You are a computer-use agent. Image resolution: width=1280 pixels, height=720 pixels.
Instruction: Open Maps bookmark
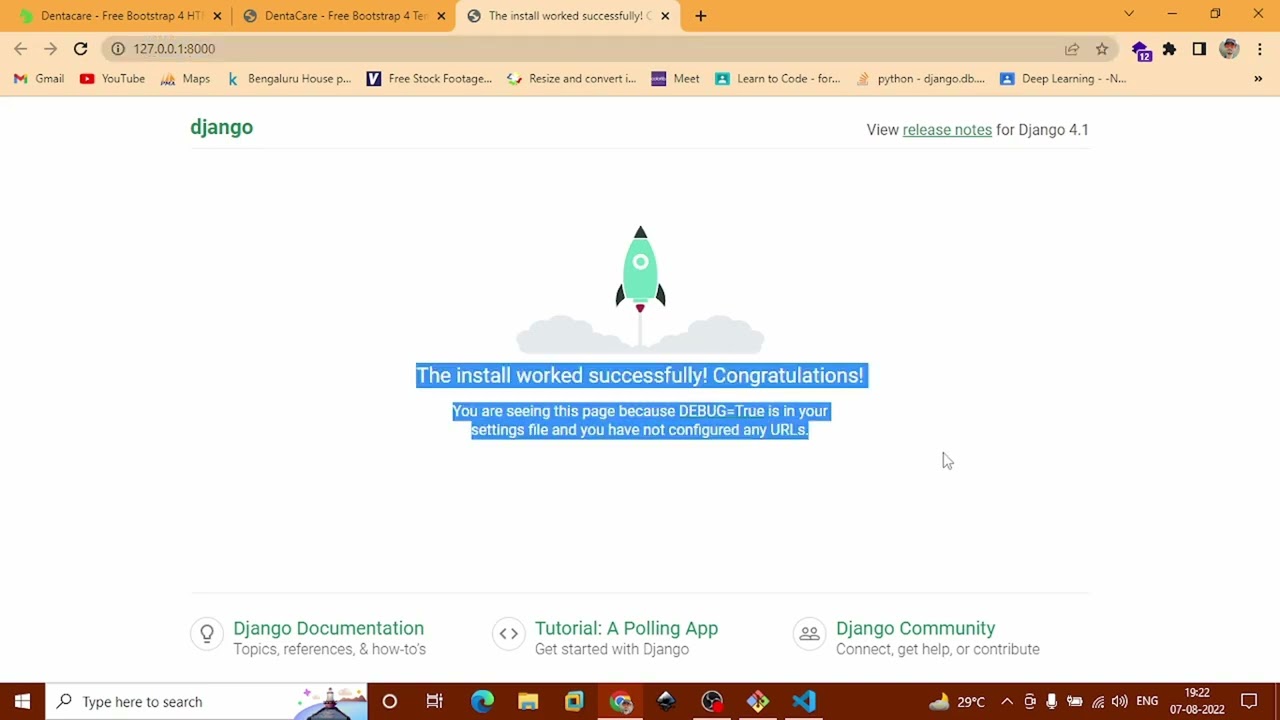click(185, 79)
